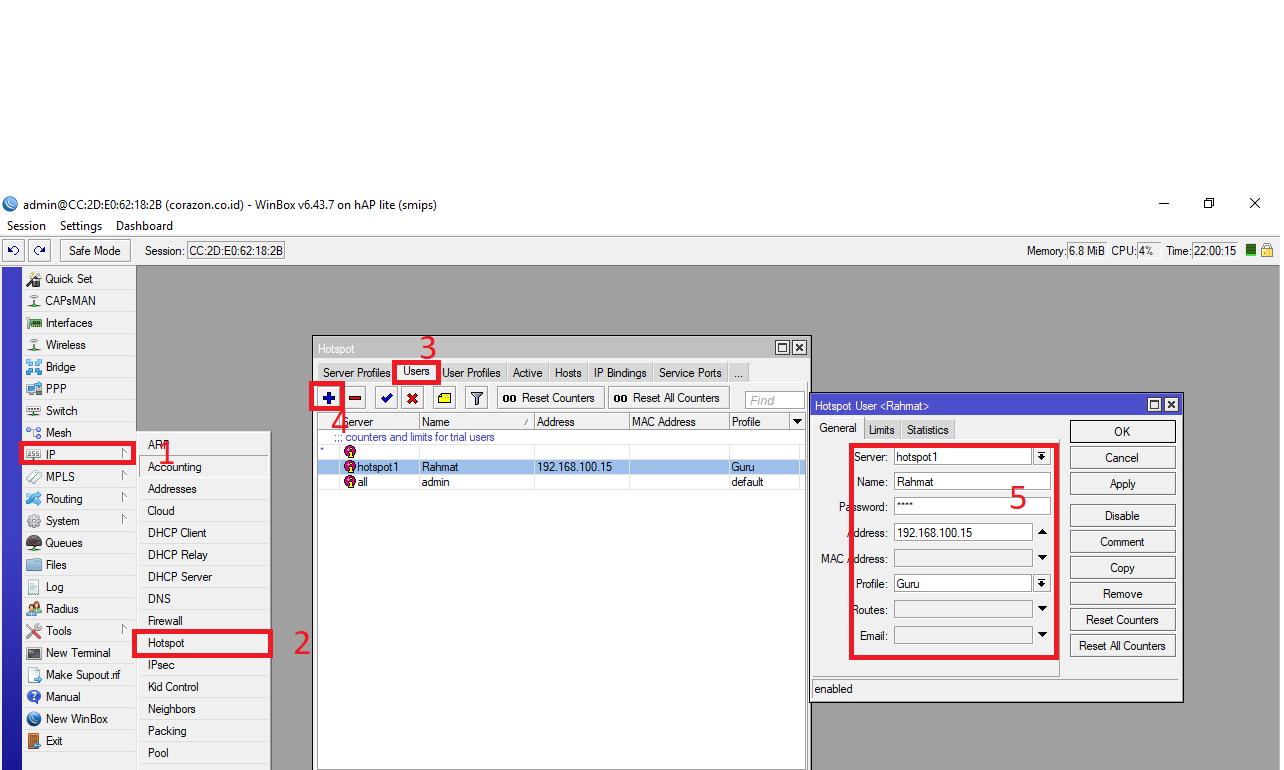Open Bridge in sidebar
The width and height of the screenshot is (1284, 770).
point(79,367)
